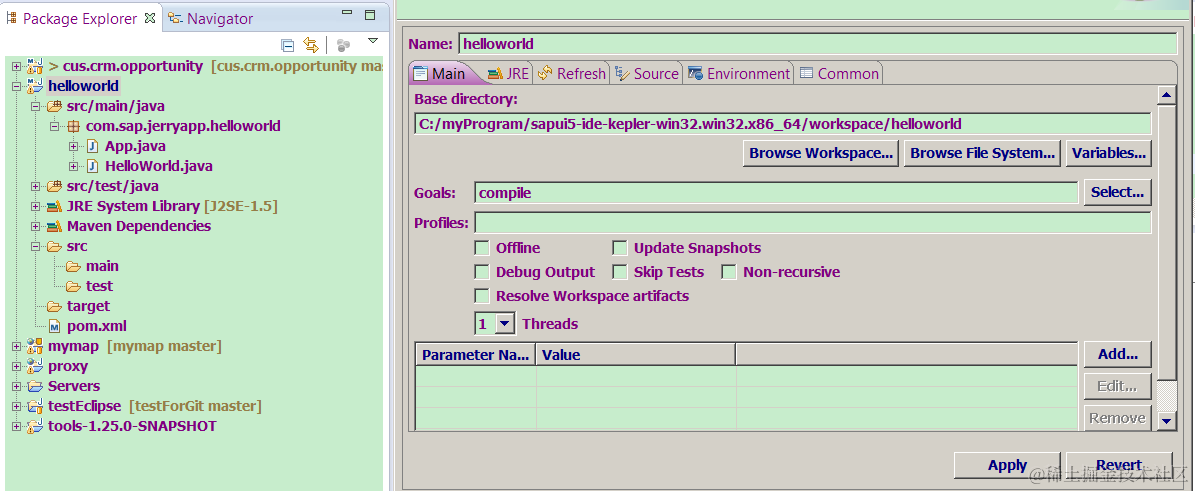Enable Resolve Workspace artifacts checkbox
The height and width of the screenshot is (491, 1195).
pos(482,296)
